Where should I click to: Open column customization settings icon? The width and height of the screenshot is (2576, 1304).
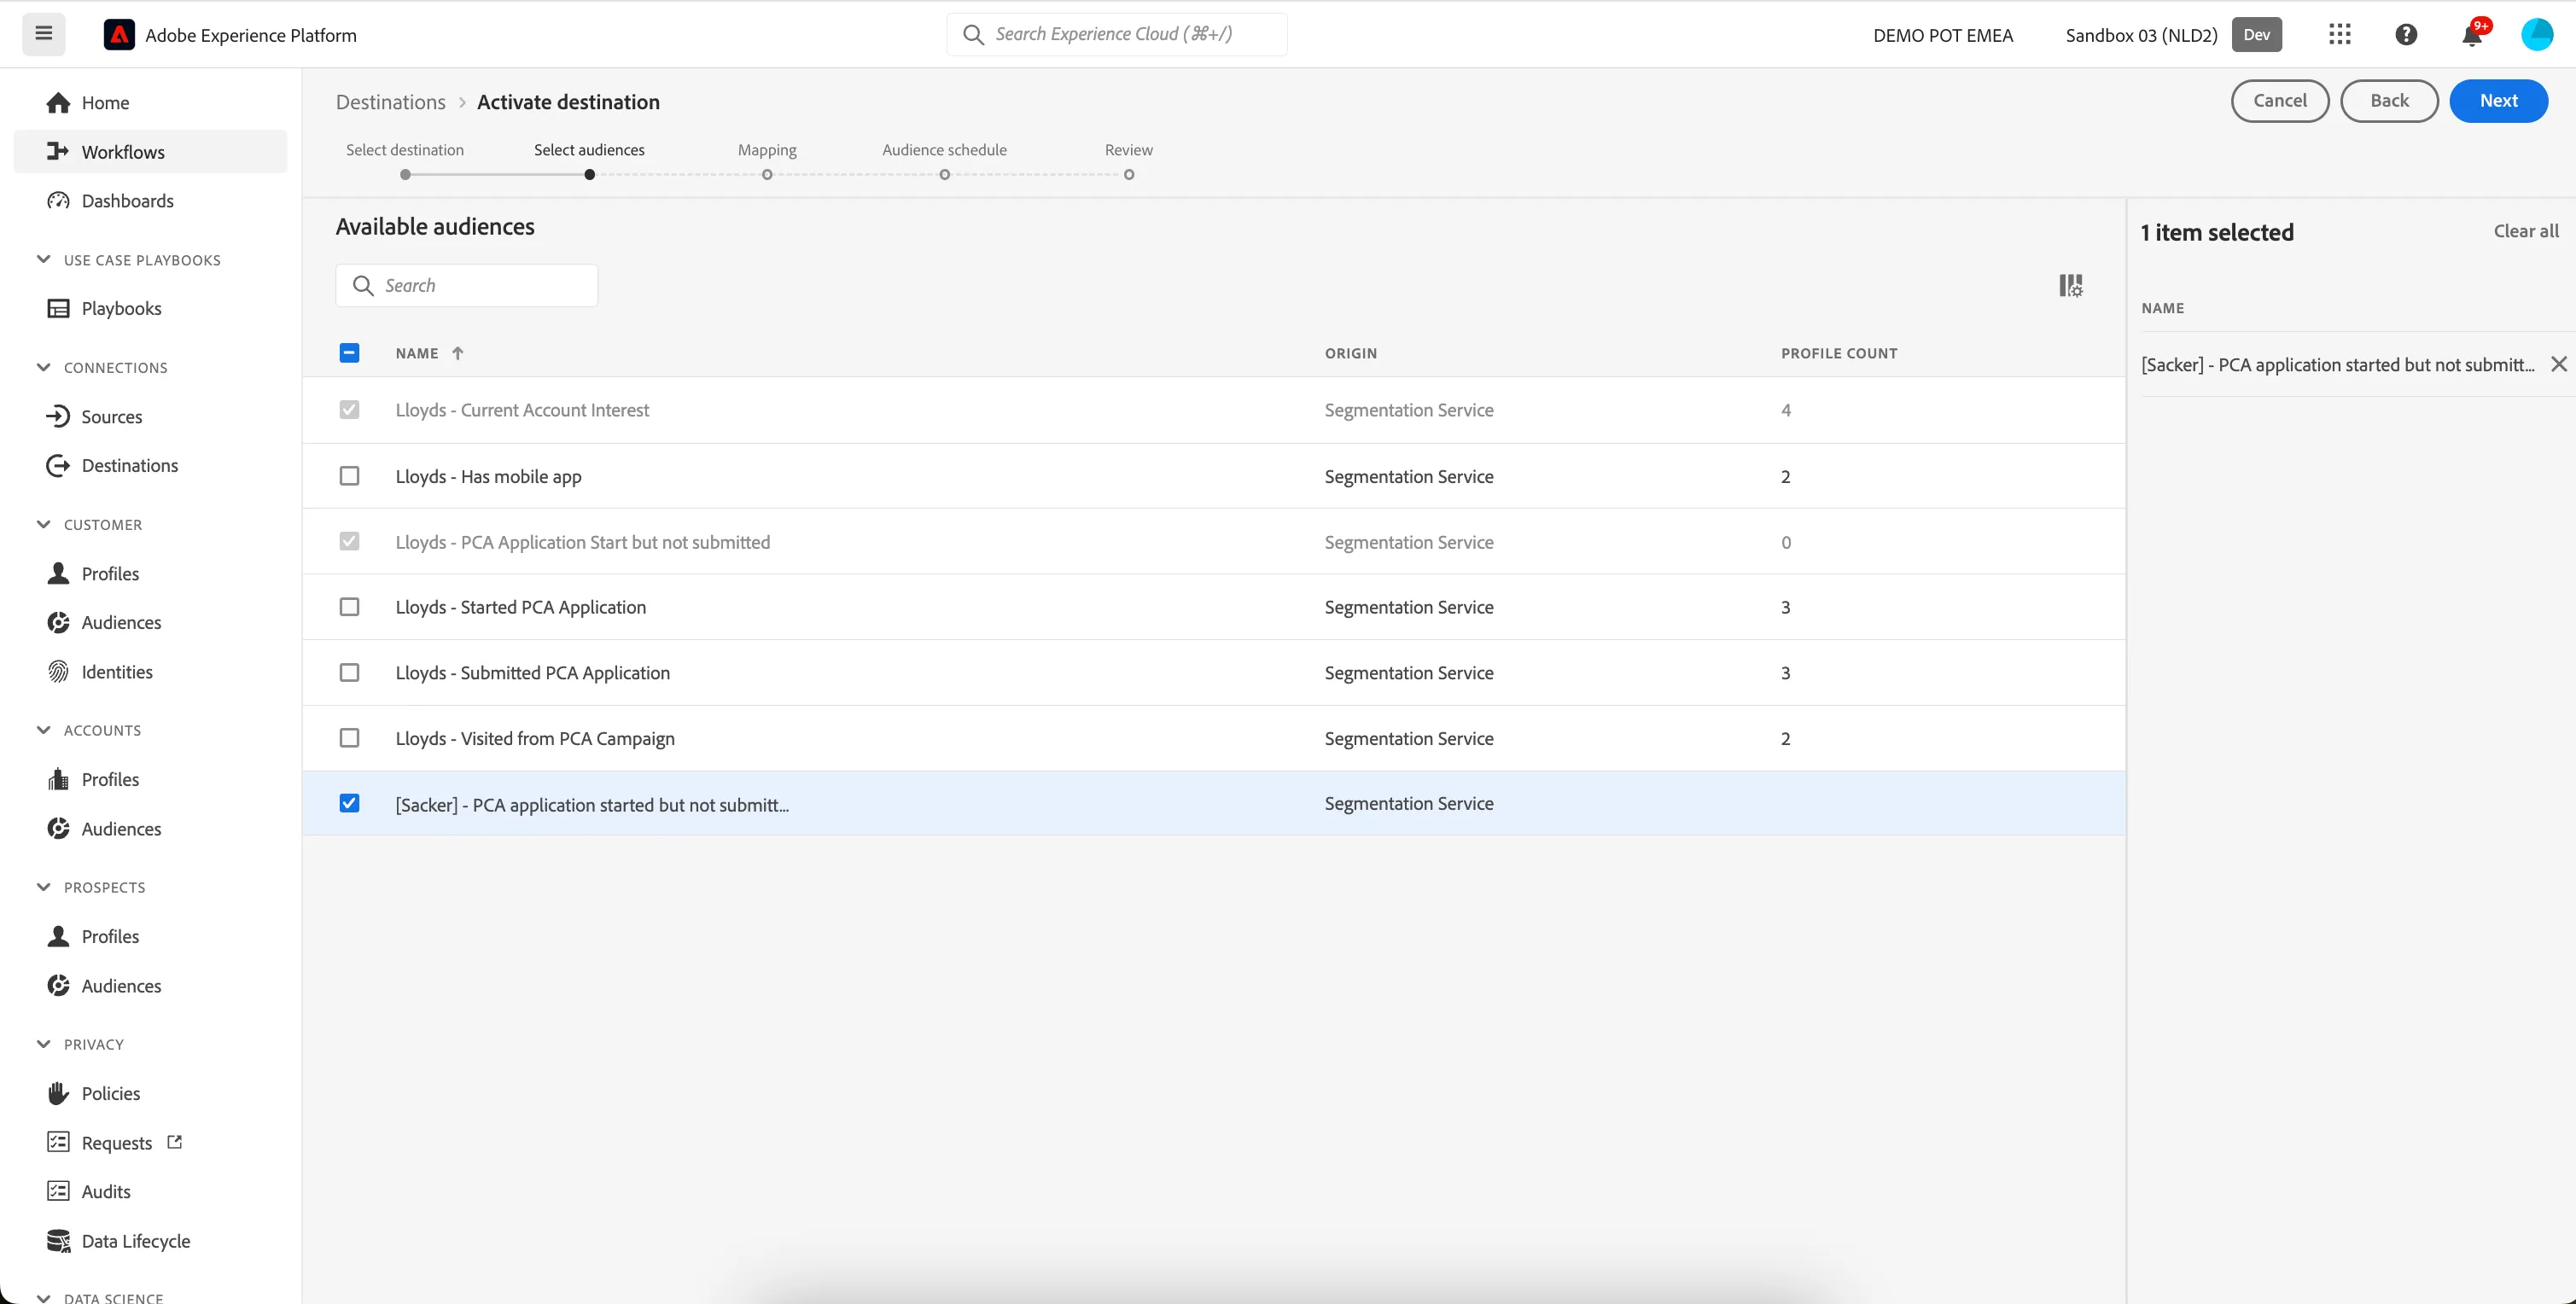coord(2070,286)
